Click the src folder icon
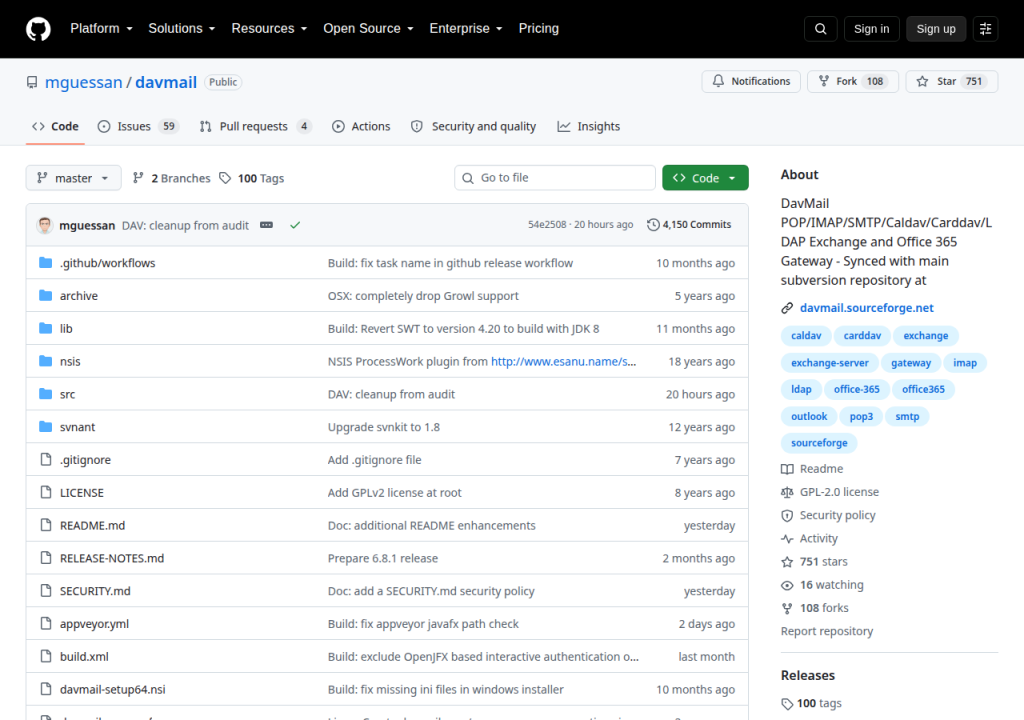 pos(45,393)
